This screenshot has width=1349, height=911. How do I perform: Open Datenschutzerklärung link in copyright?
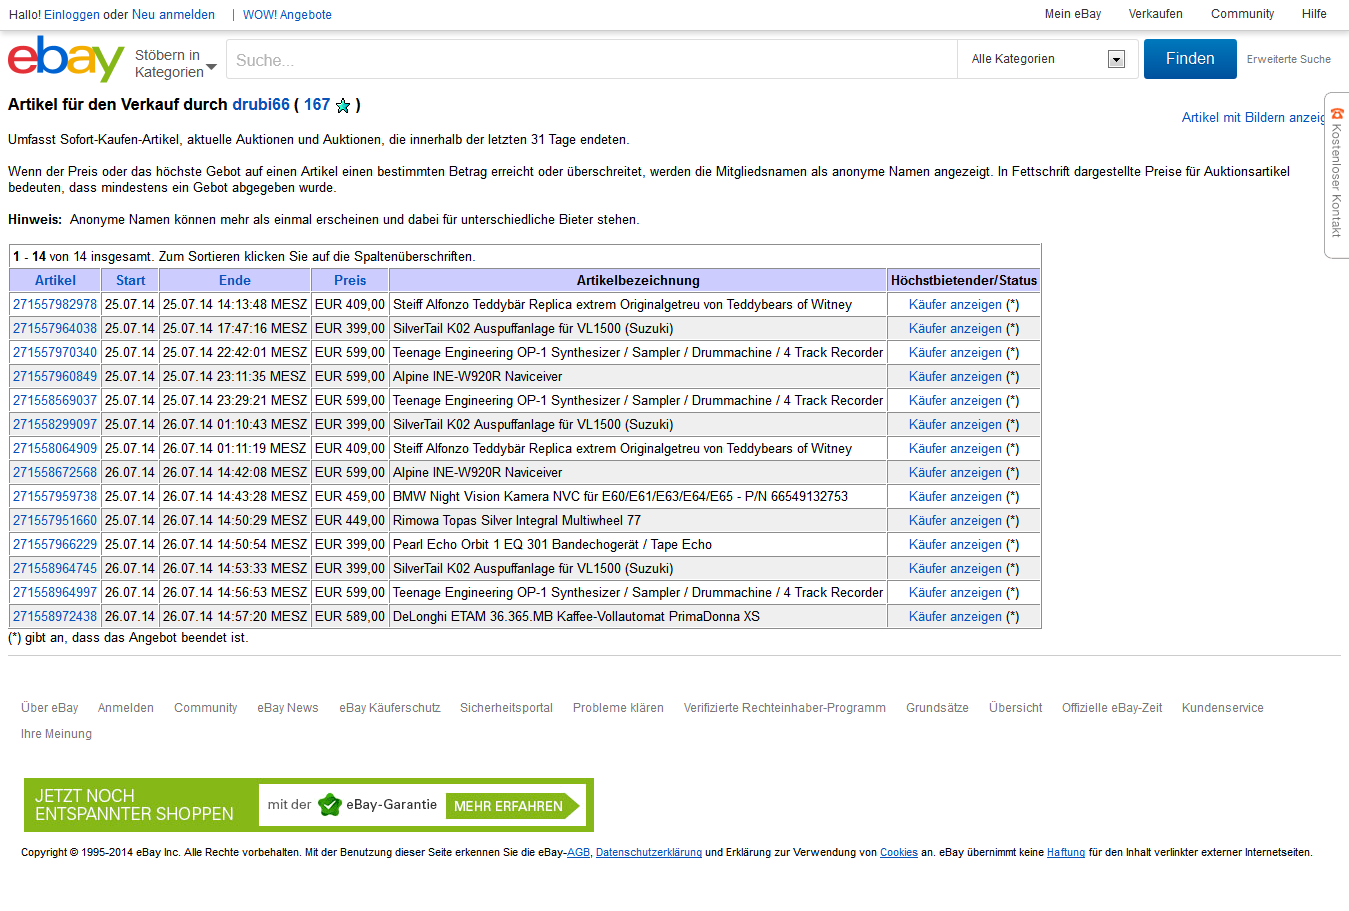649,853
